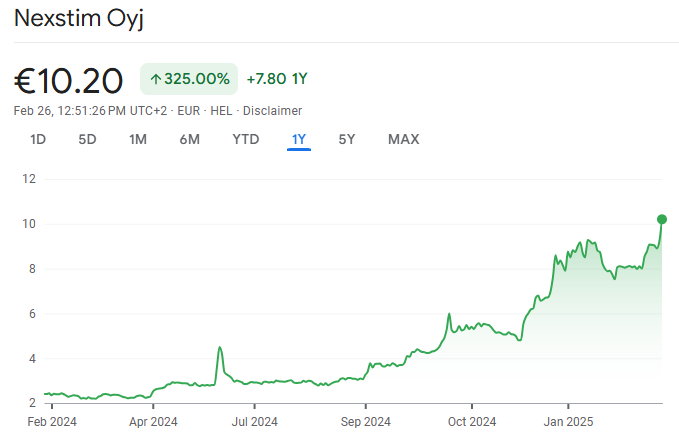Click the 12 y-axis label
This screenshot has height=443, width=679.
(x=29, y=179)
